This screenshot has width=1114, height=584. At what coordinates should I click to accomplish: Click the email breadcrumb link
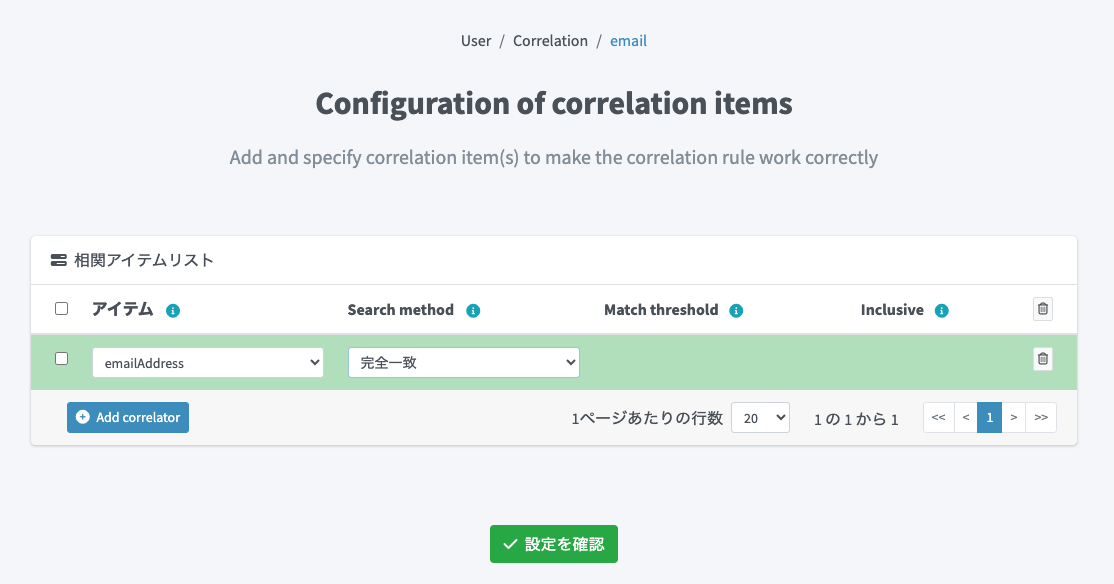click(x=629, y=41)
